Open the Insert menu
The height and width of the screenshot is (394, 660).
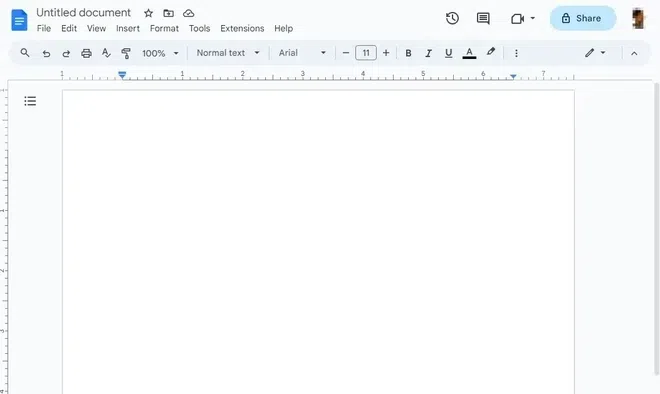(x=128, y=29)
